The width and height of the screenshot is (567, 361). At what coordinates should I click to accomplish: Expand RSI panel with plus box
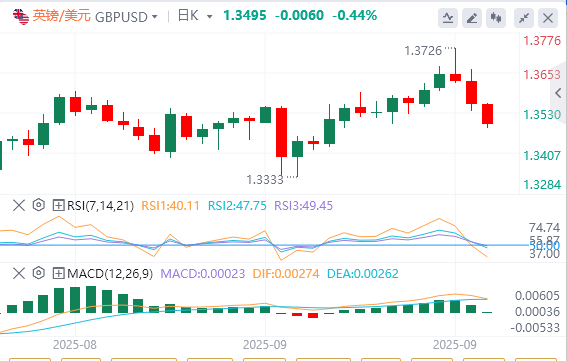tap(58, 205)
